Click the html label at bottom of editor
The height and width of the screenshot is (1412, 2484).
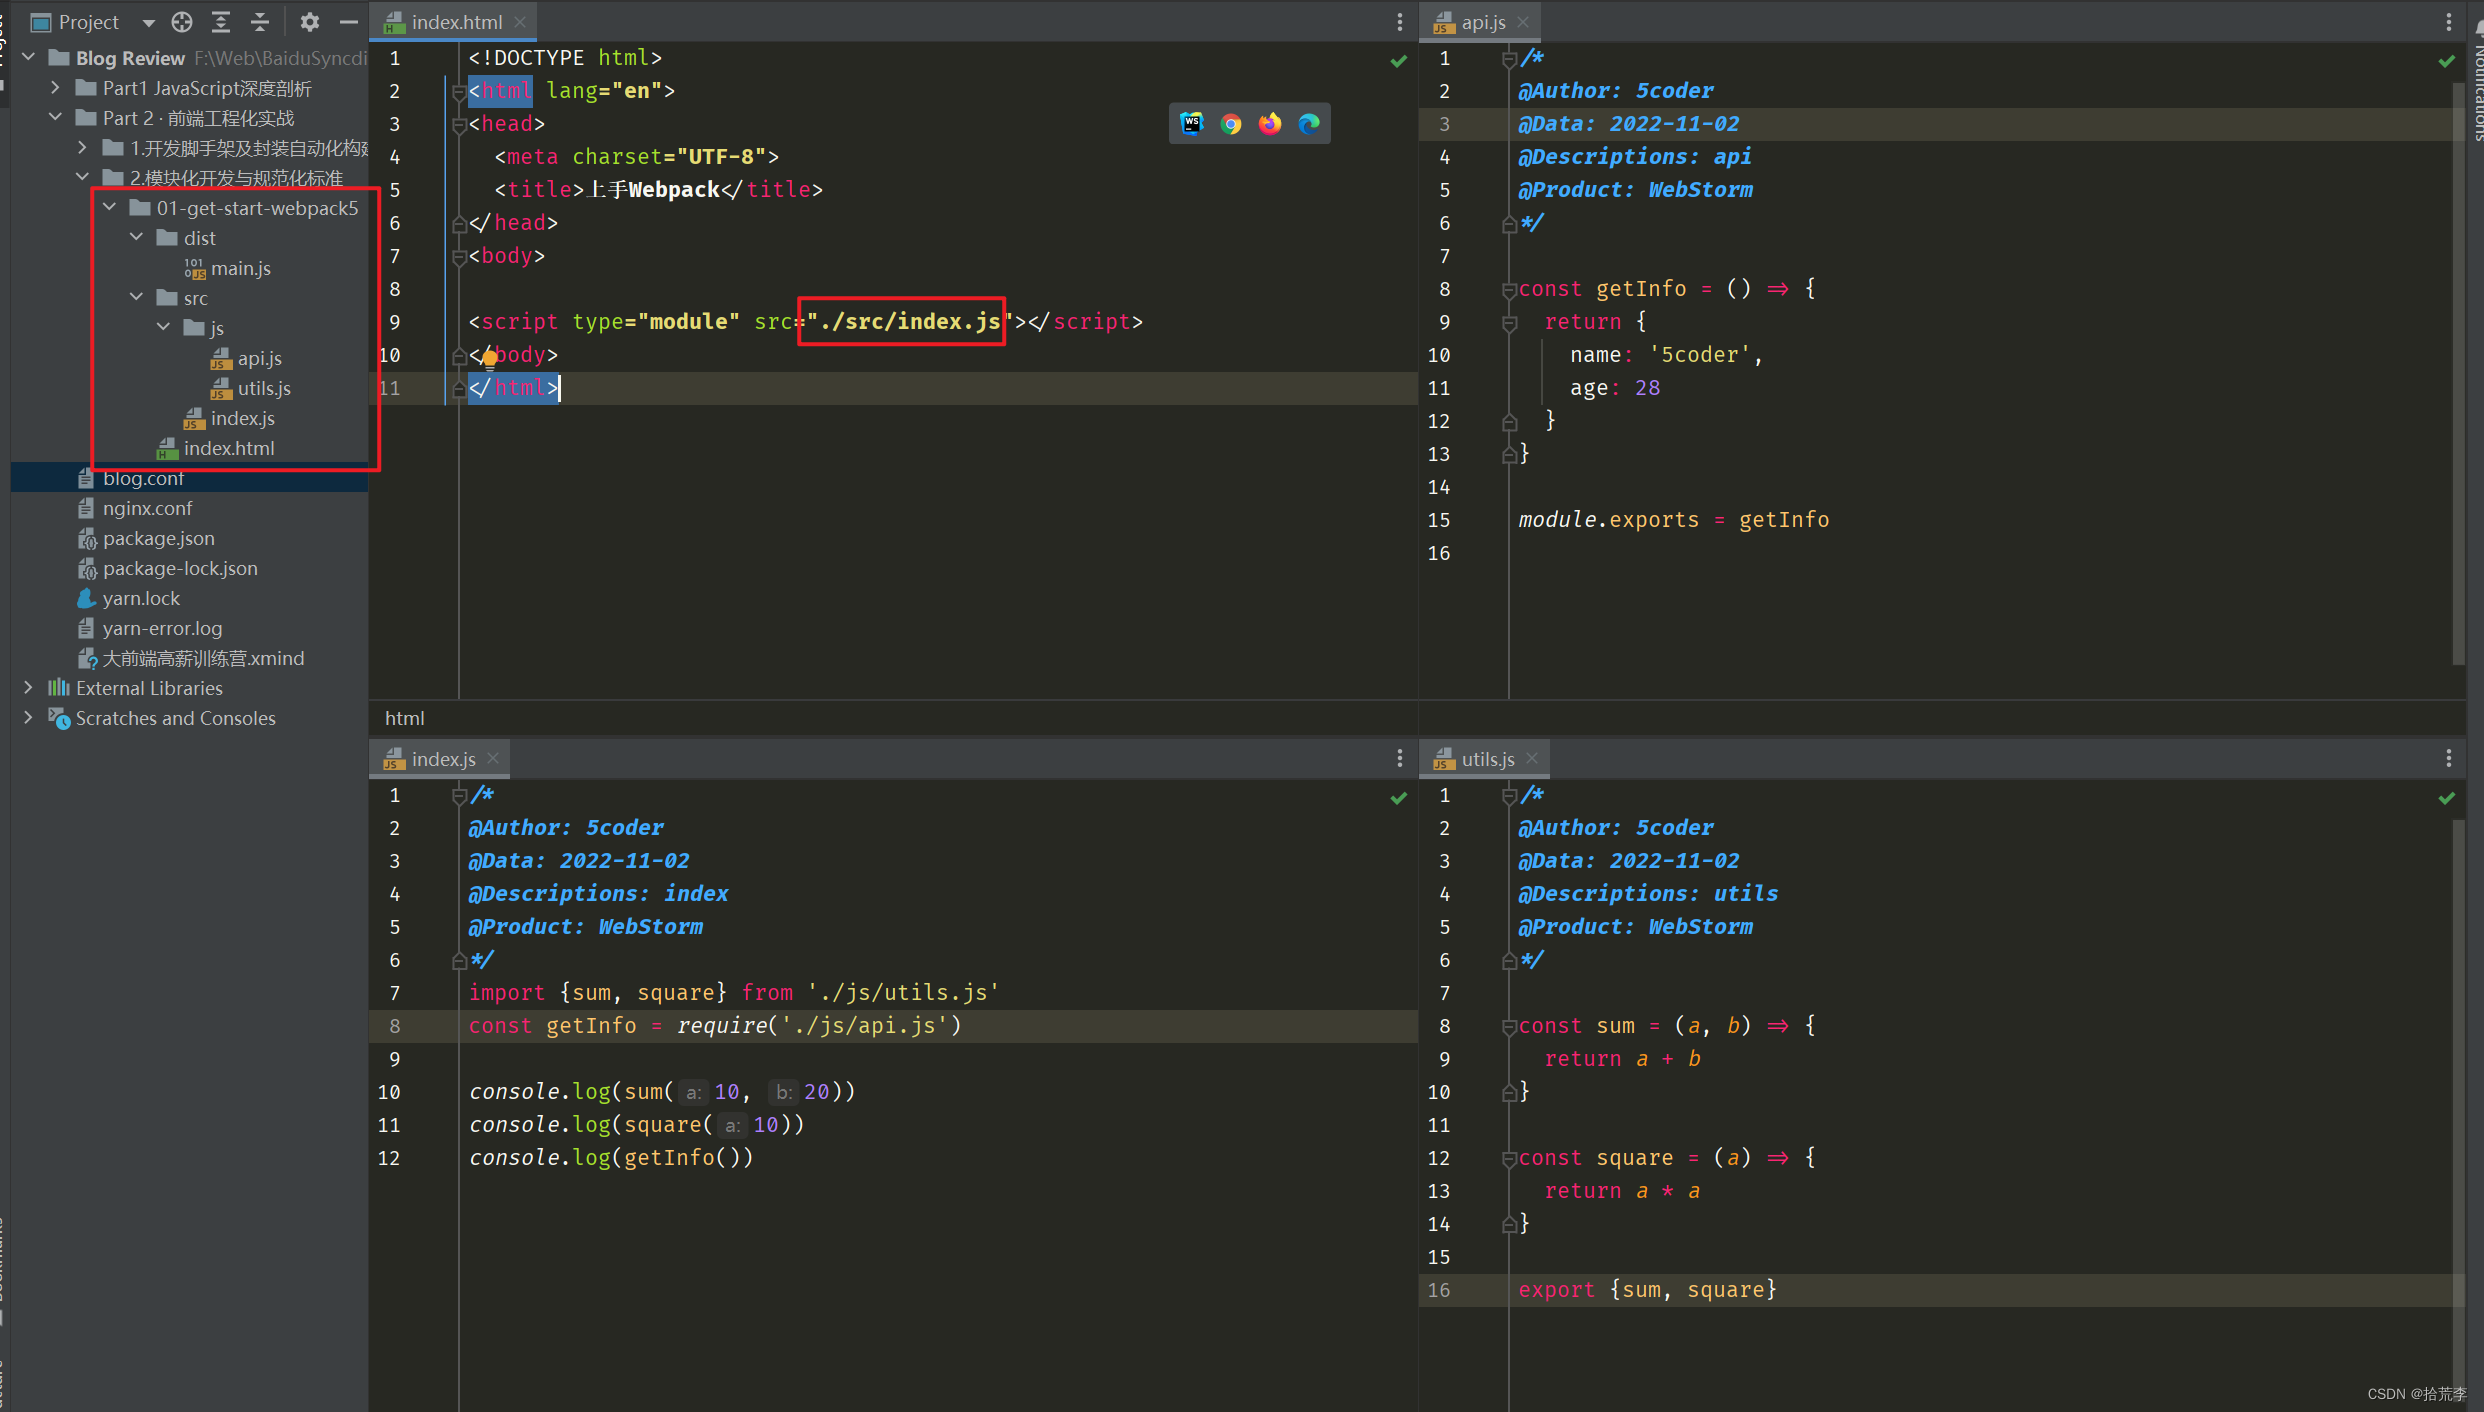pos(406,716)
